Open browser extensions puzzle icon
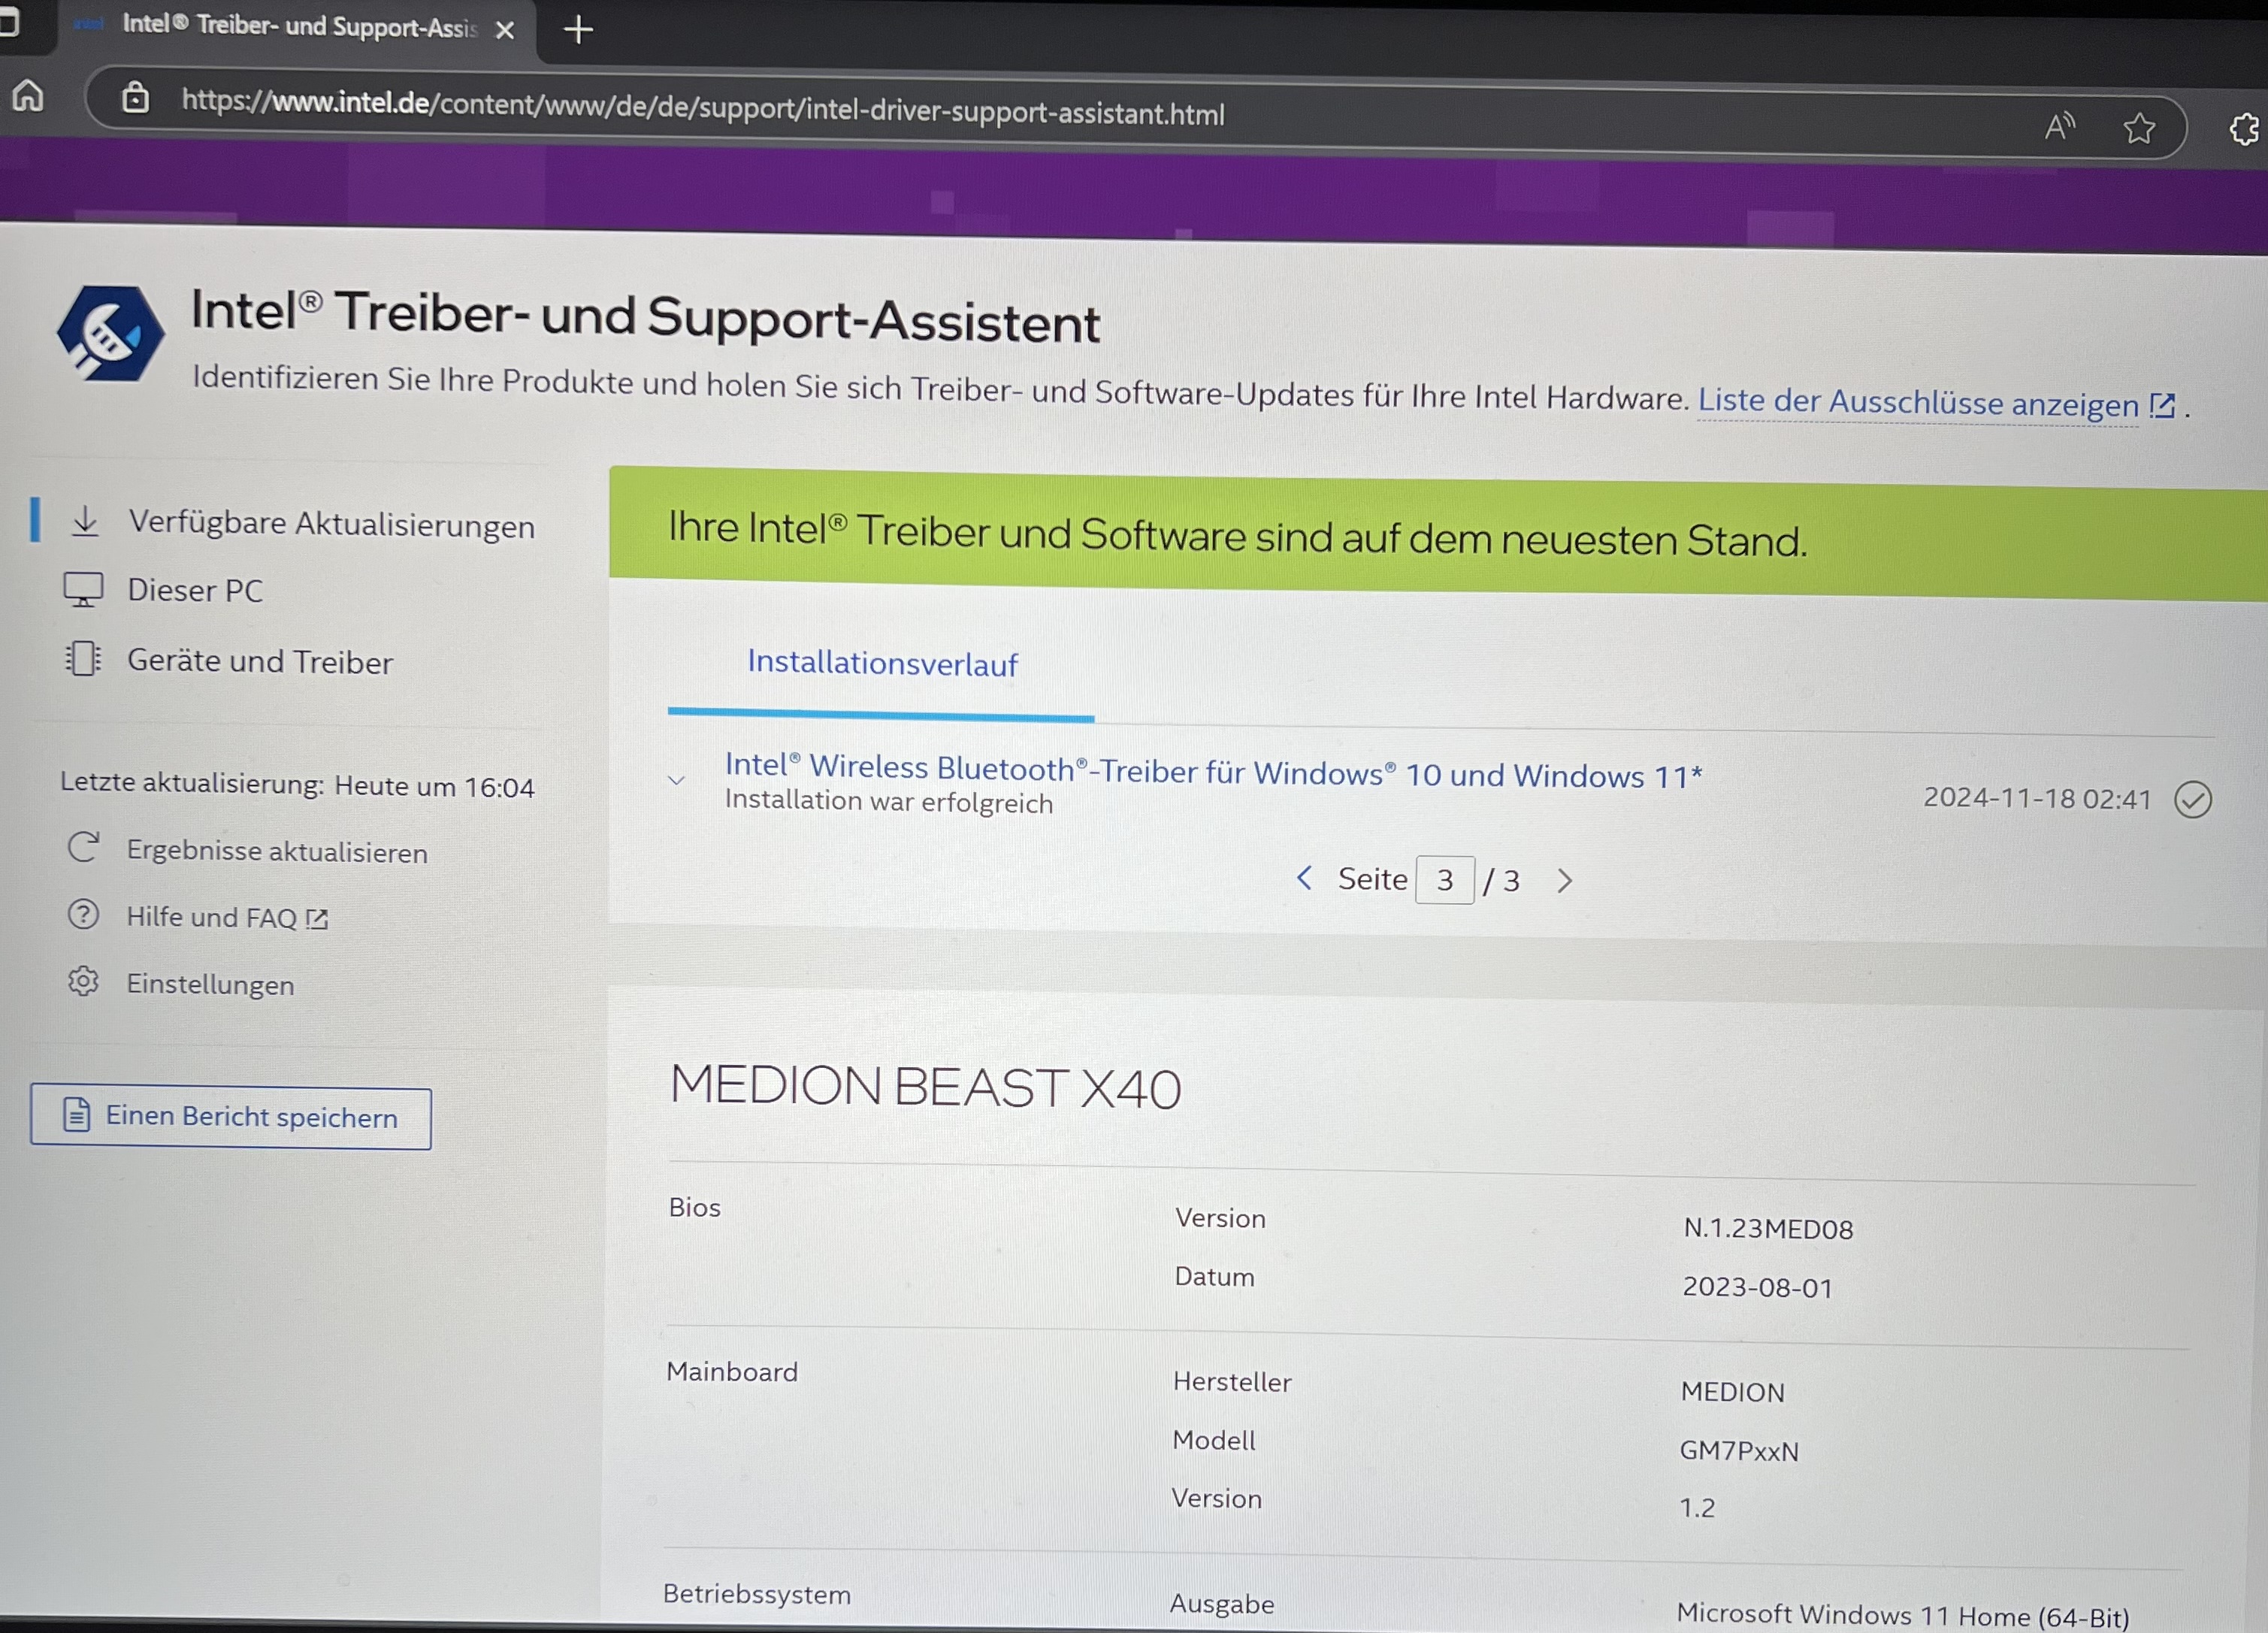The height and width of the screenshot is (1633, 2268). [x=2243, y=129]
